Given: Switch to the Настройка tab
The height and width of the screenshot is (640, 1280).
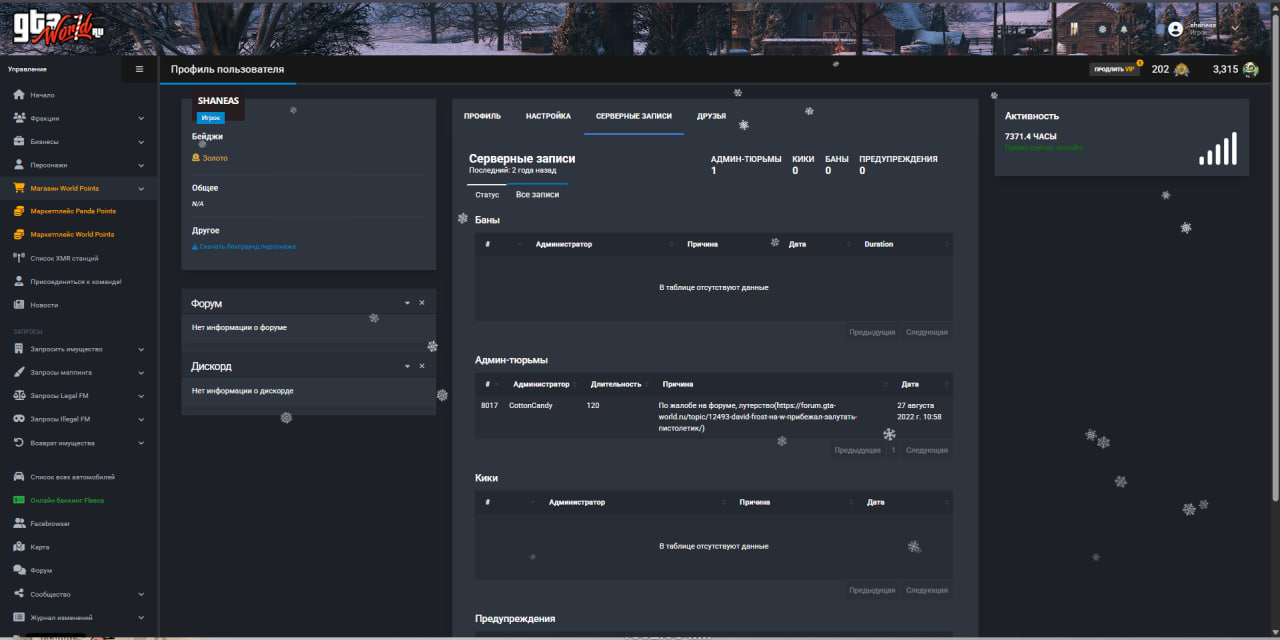Looking at the screenshot, I should pyautogui.click(x=548, y=116).
